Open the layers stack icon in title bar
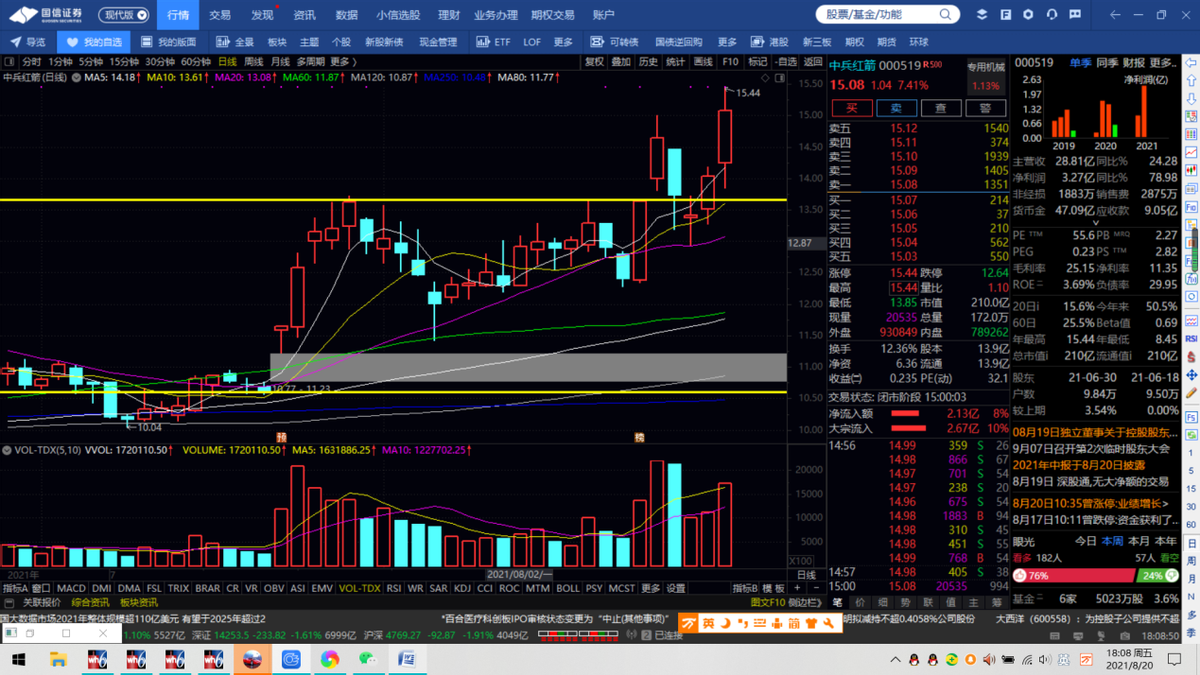Viewport: 1200px width, 675px height. 981,15
